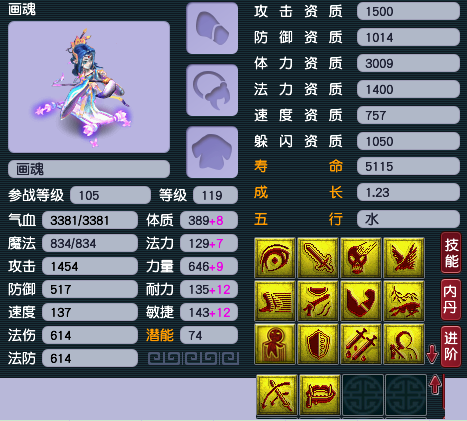Click the 画魂 pet portrait image
This screenshot has height=421, width=467.
tap(89, 87)
